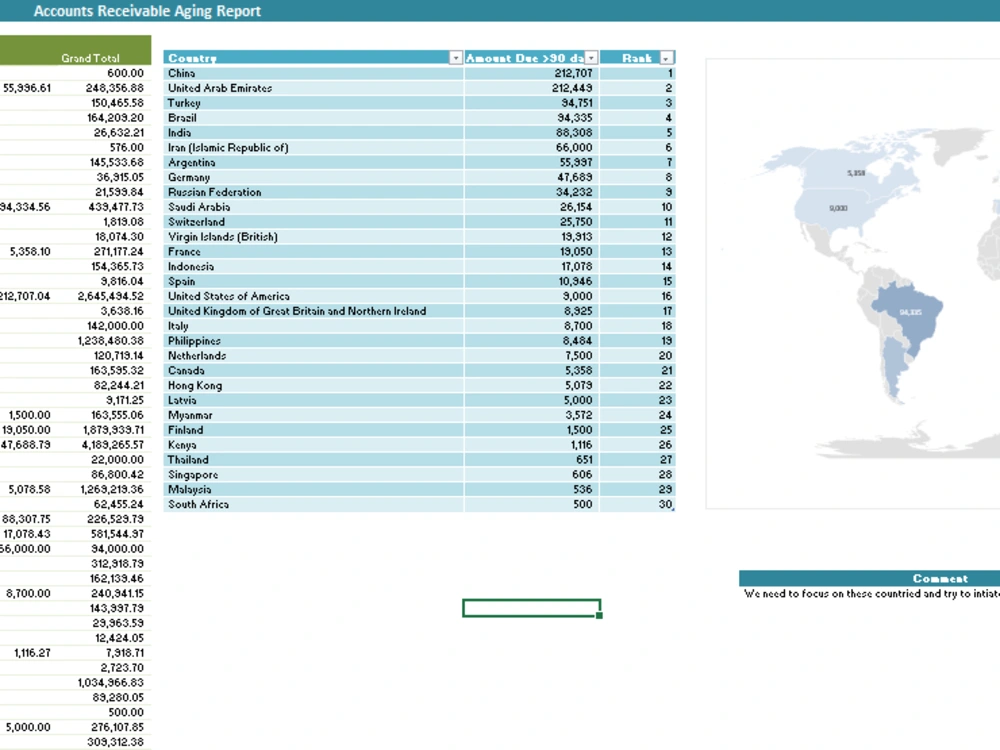Click the Philippines country cell

click(x=313, y=341)
